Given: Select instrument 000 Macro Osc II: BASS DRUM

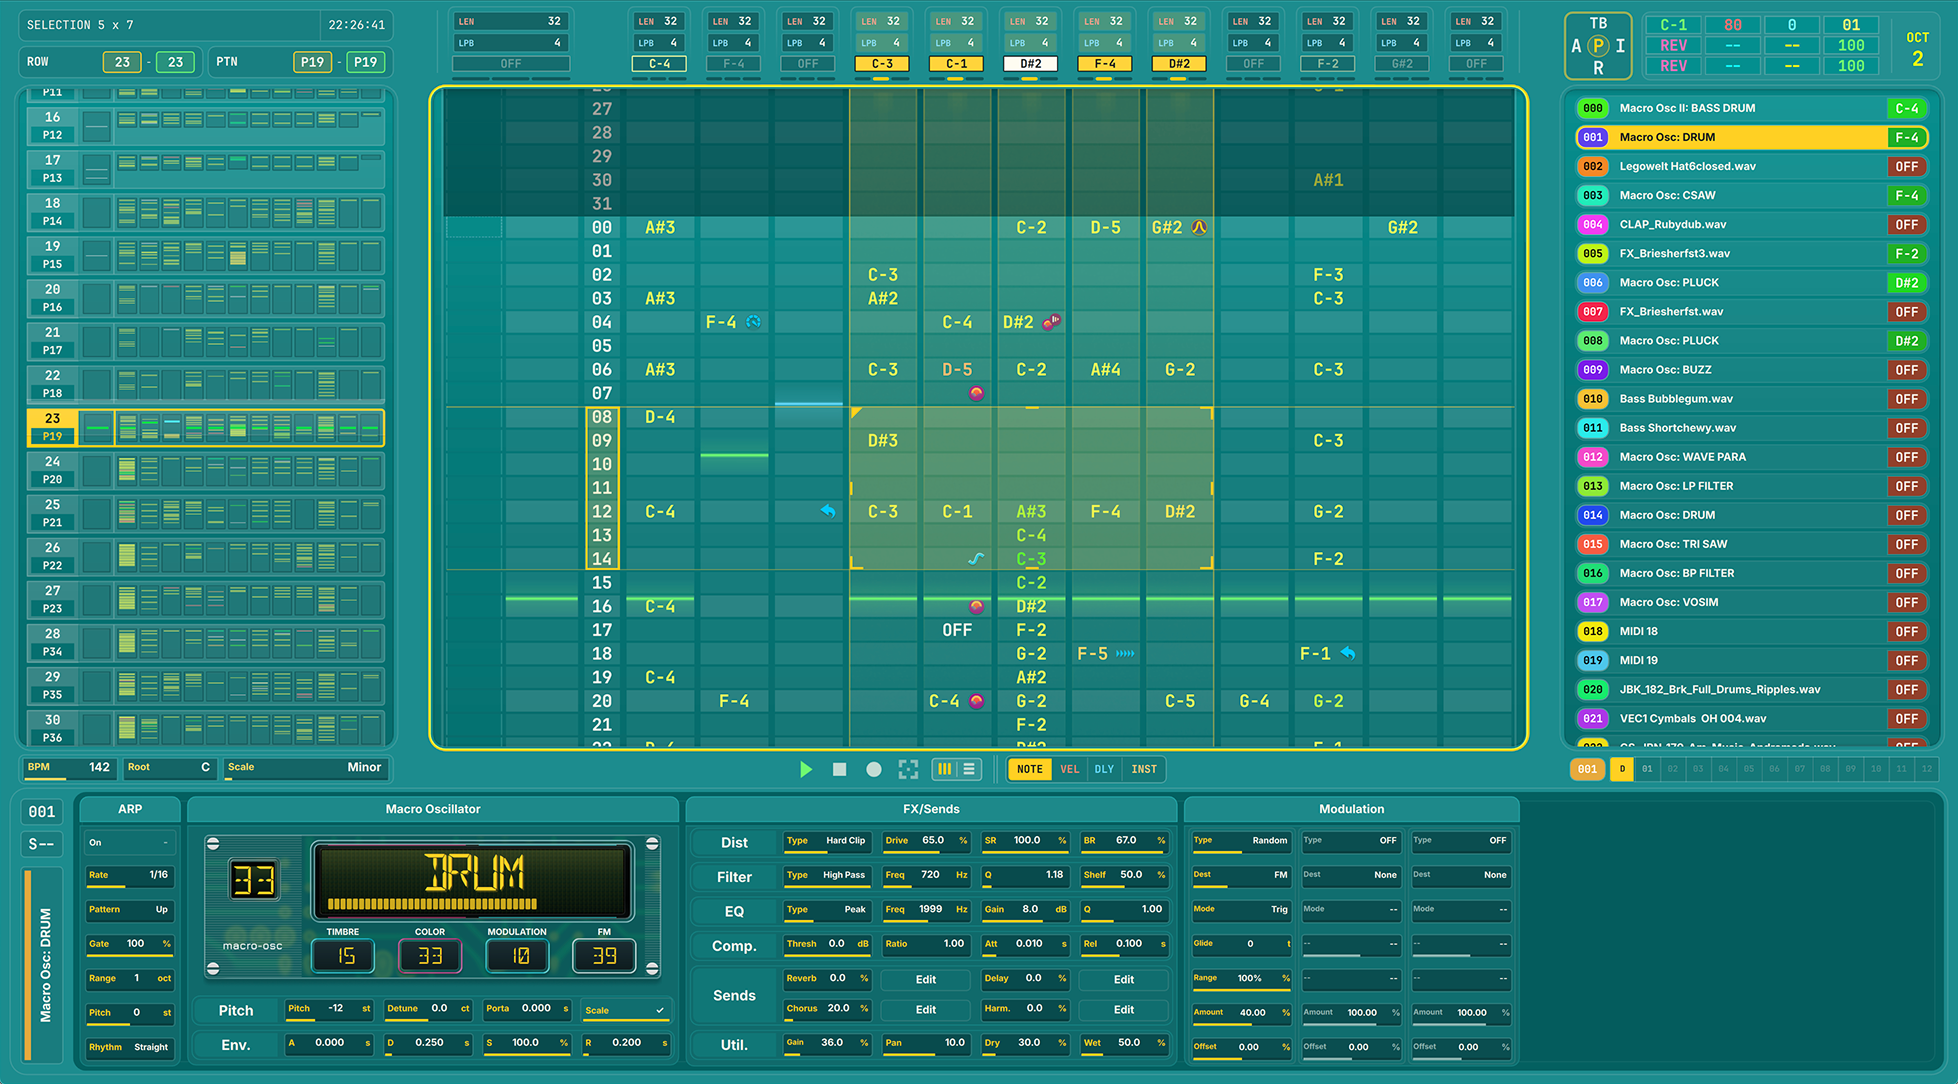Looking at the screenshot, I should pos(1751,108).
